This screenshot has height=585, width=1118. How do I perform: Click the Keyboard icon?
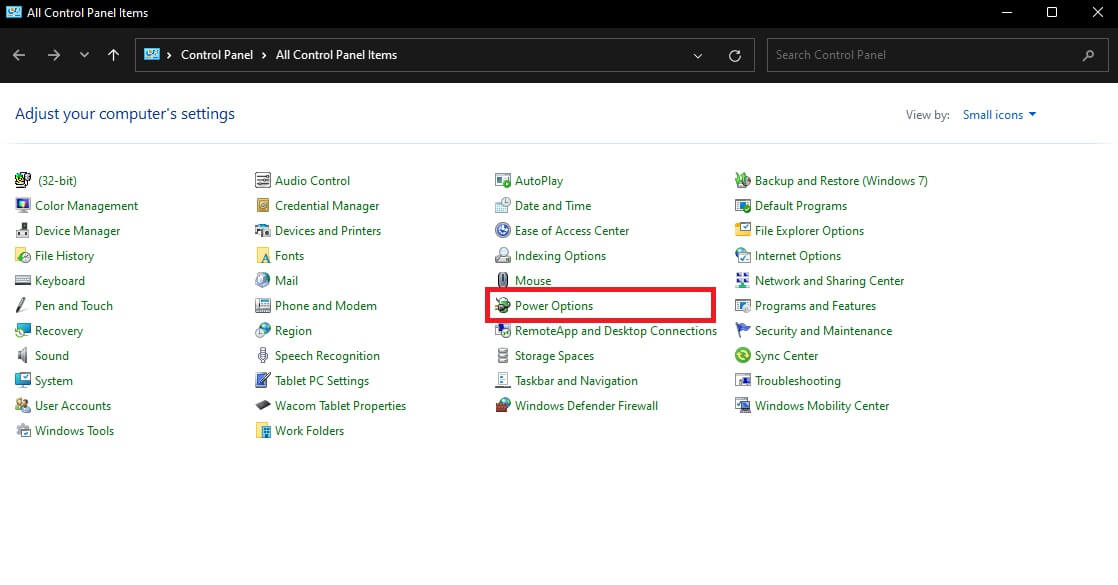[23, 281]
